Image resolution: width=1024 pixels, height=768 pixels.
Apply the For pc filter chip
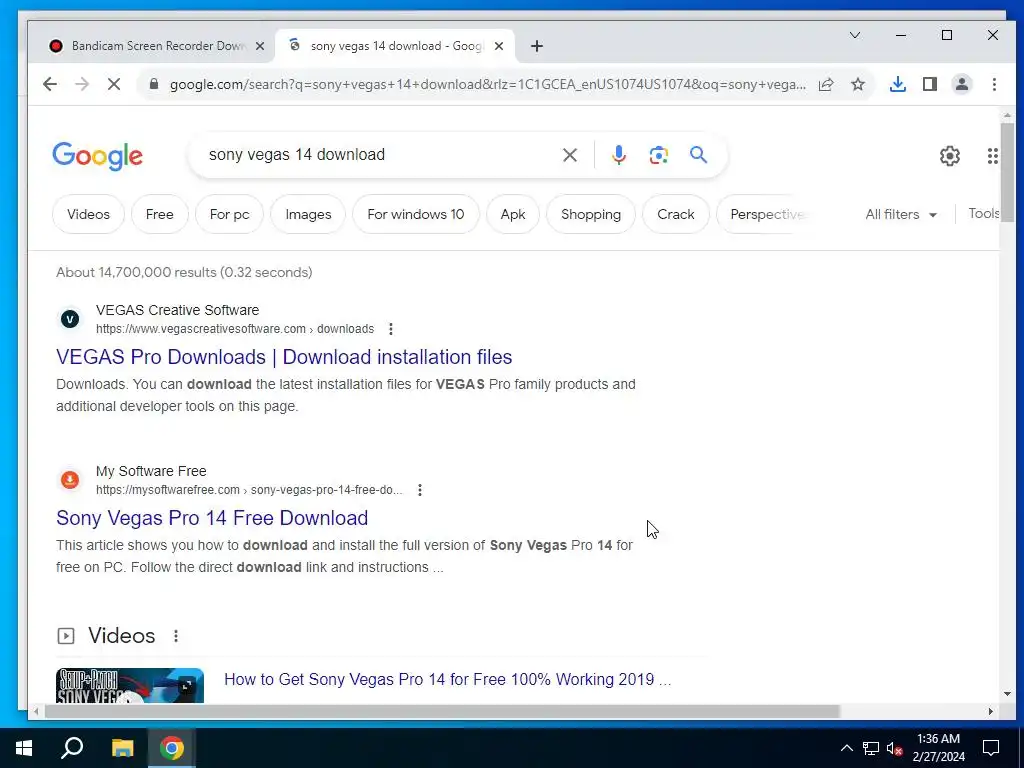coord(229,214)
